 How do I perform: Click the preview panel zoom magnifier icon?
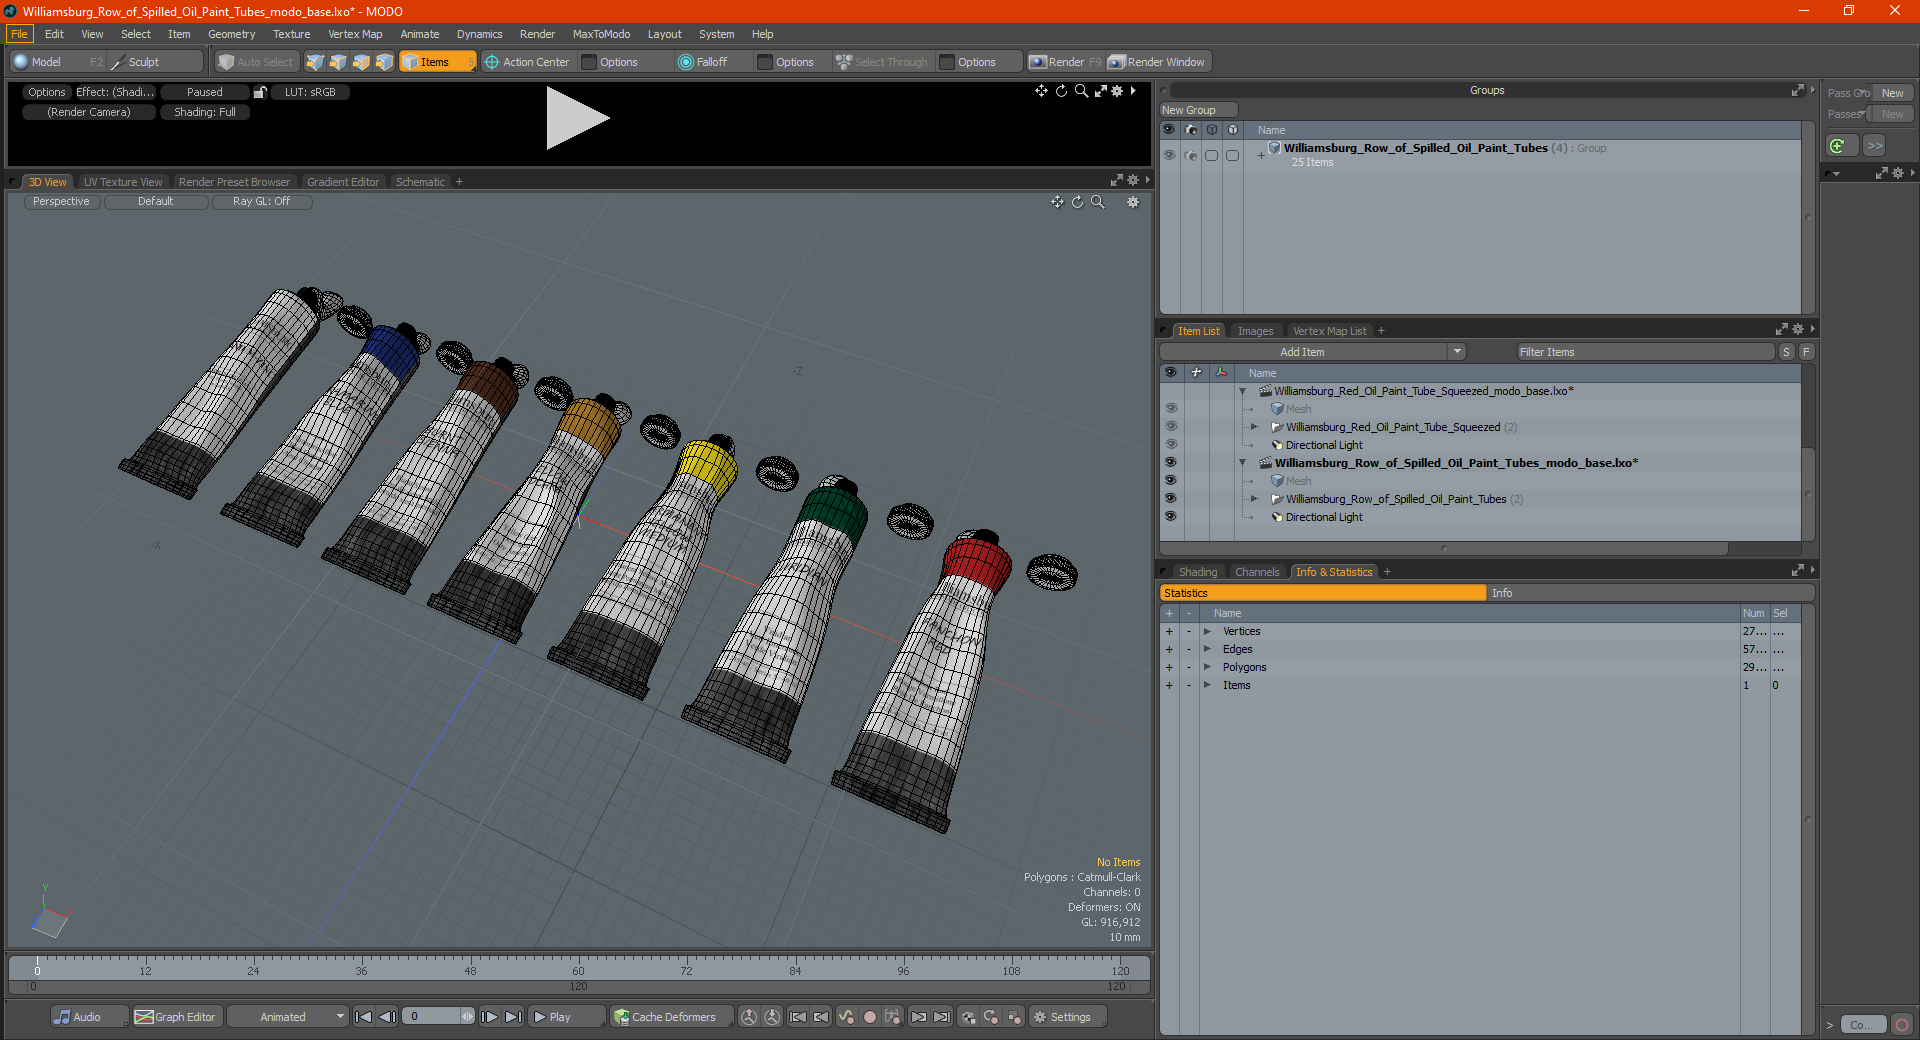[1081, 91]
